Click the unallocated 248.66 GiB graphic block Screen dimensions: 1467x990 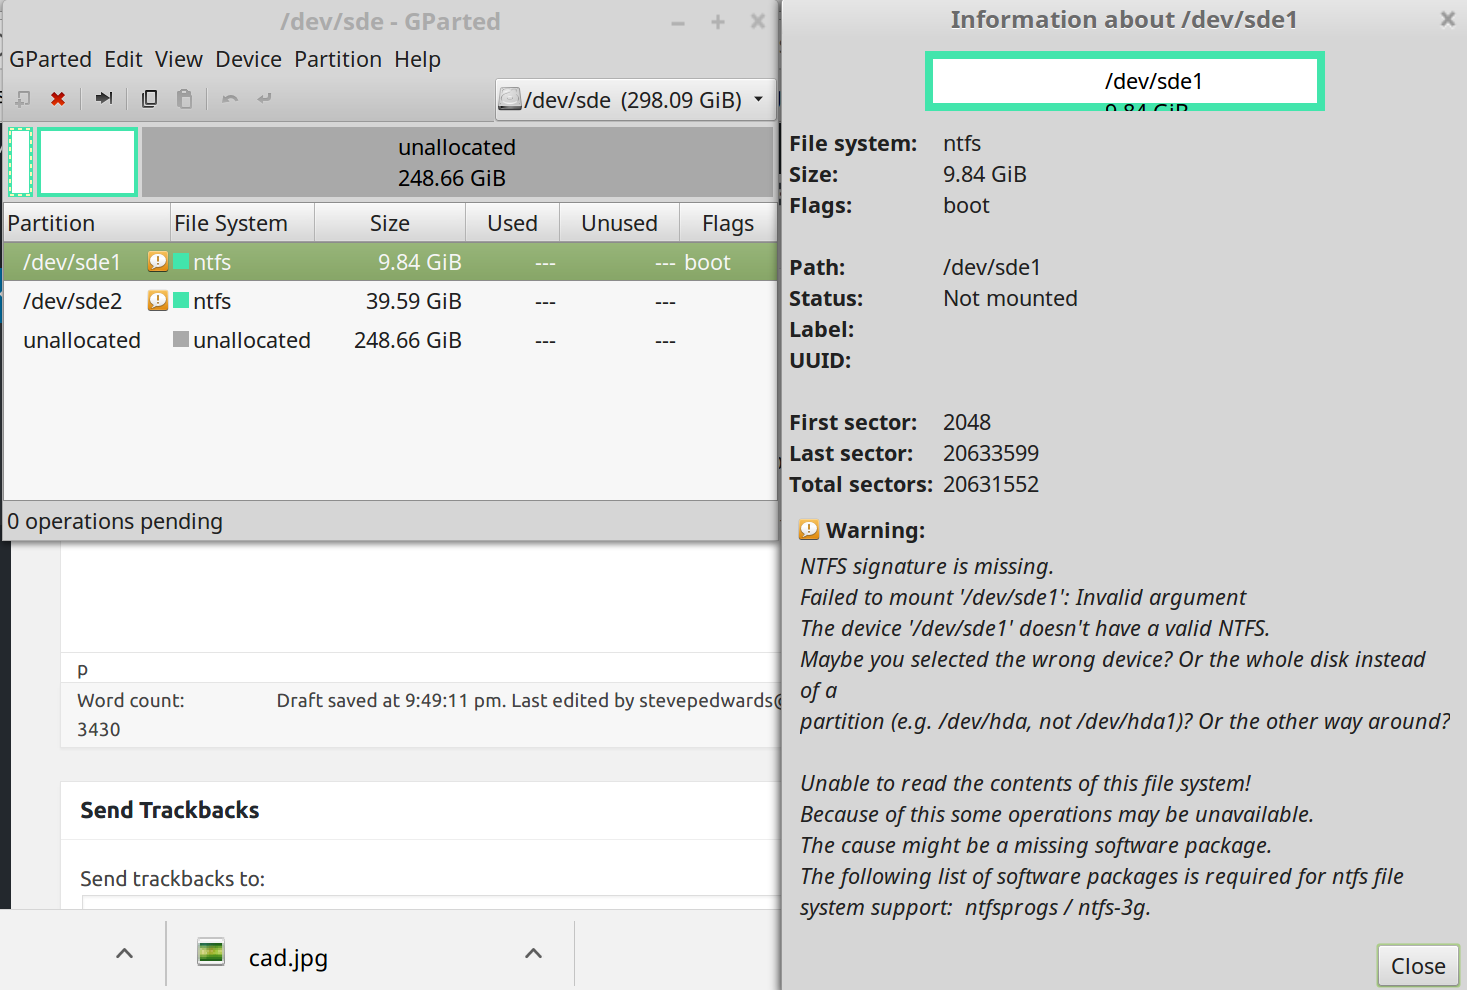456,162
